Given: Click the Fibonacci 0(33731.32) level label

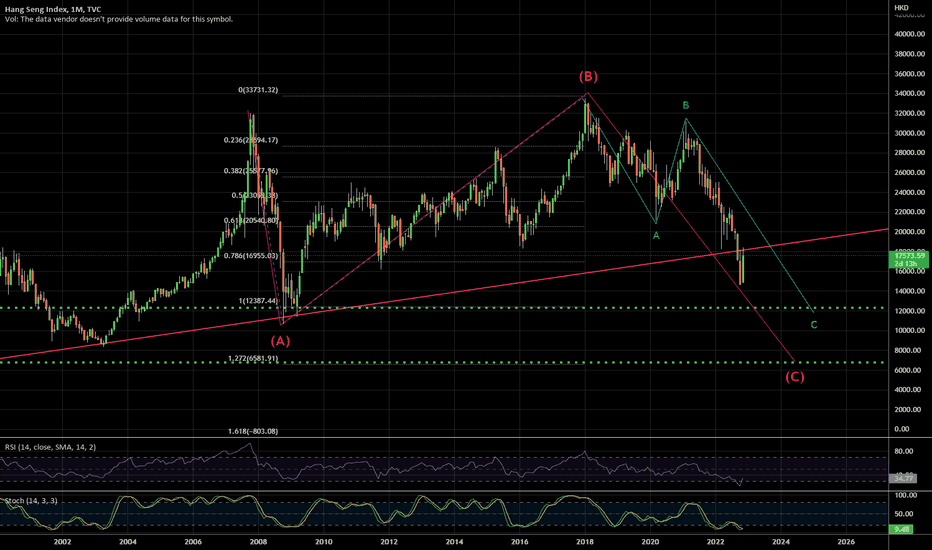Looking at the screenshot, I should [x=258, y=90].
